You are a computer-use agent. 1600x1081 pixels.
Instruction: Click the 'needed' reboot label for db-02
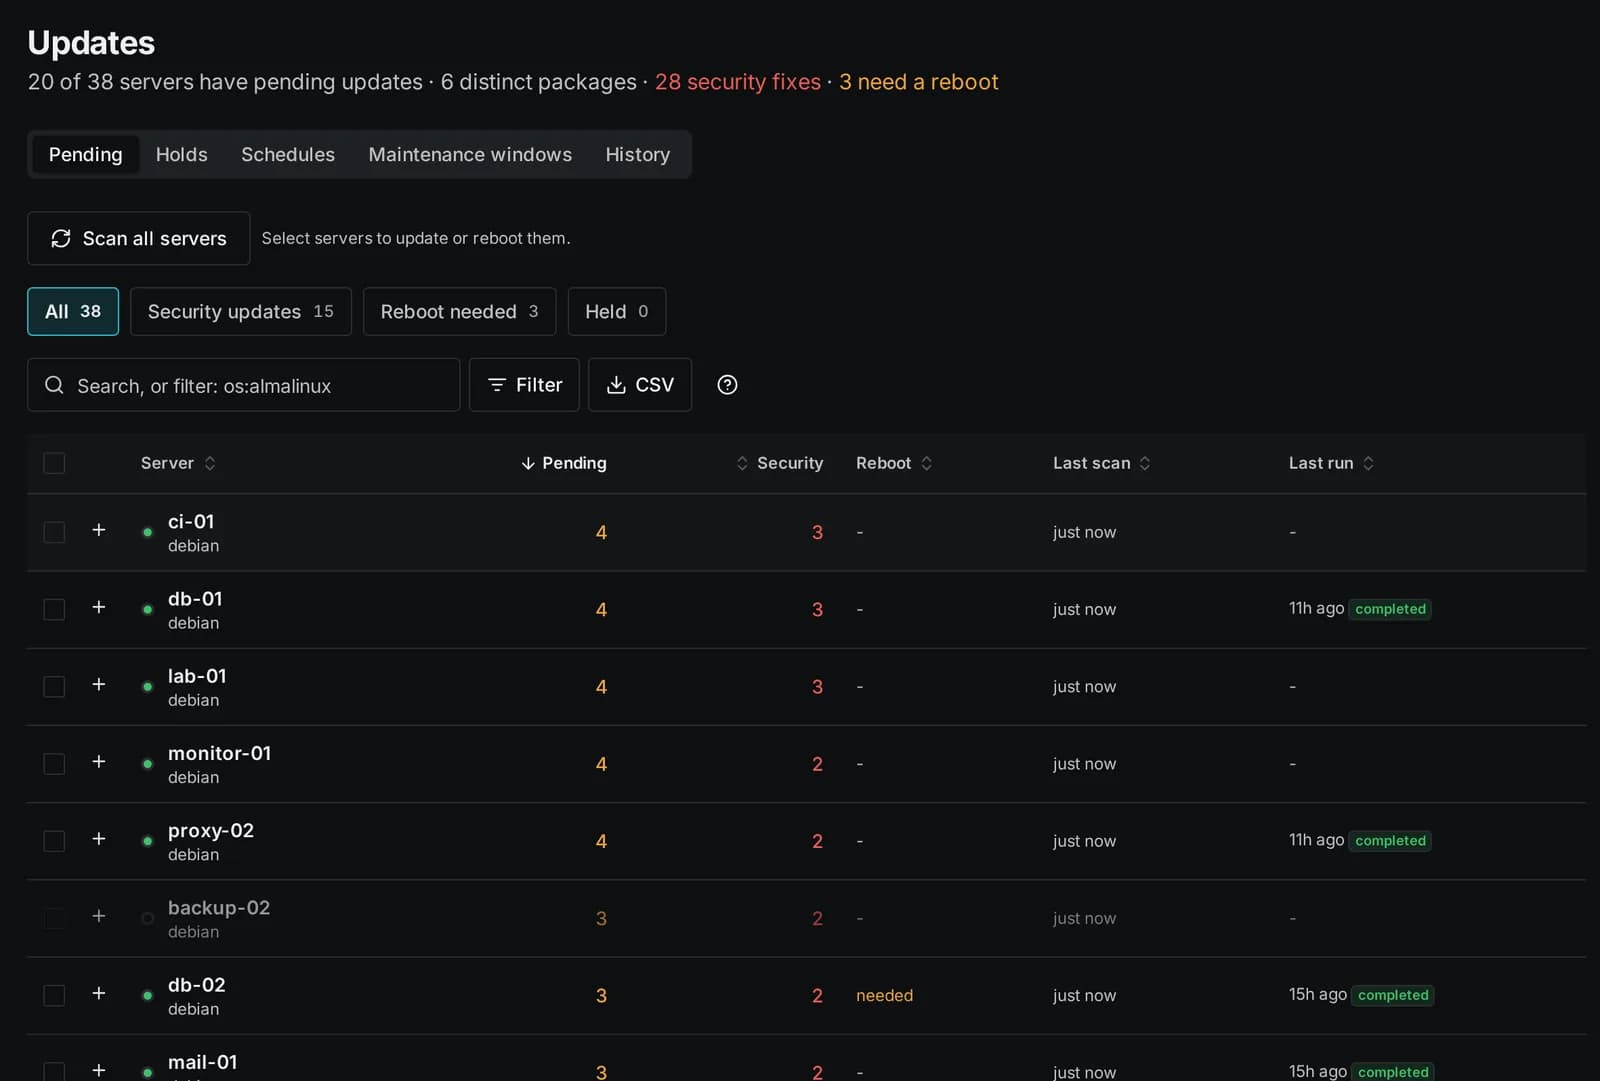885,995
